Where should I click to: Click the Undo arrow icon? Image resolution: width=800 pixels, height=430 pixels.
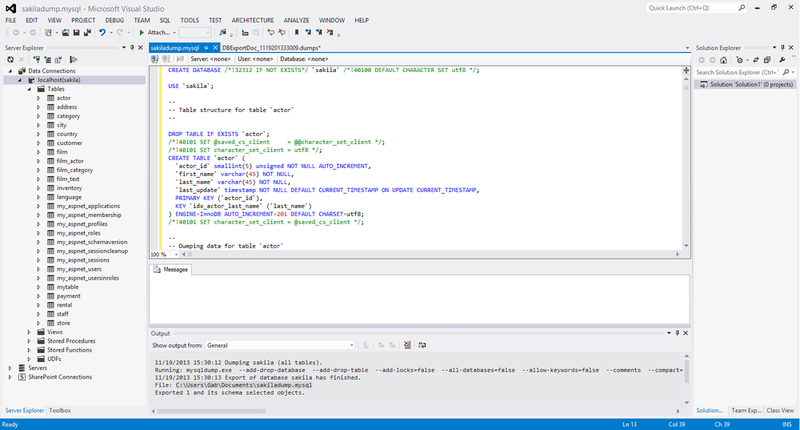tap(103, 33)
